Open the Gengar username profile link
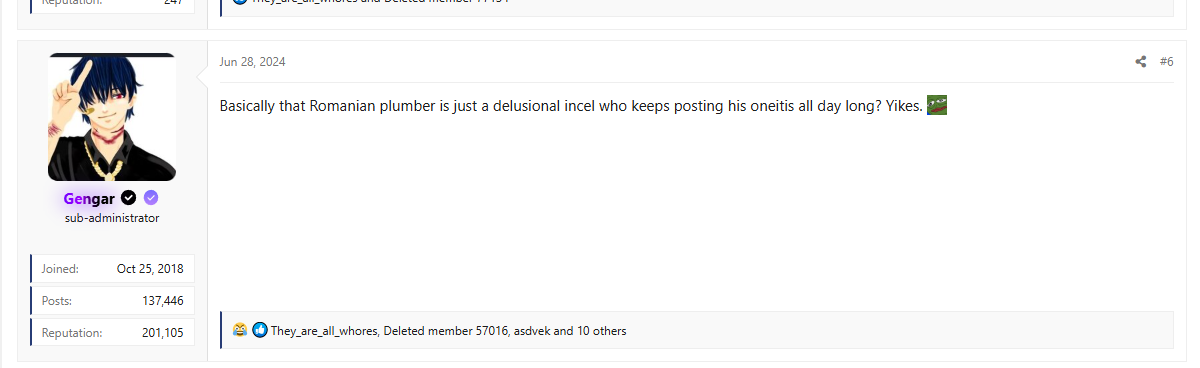This screenshot has width=1200, height=368. [89, 198]
